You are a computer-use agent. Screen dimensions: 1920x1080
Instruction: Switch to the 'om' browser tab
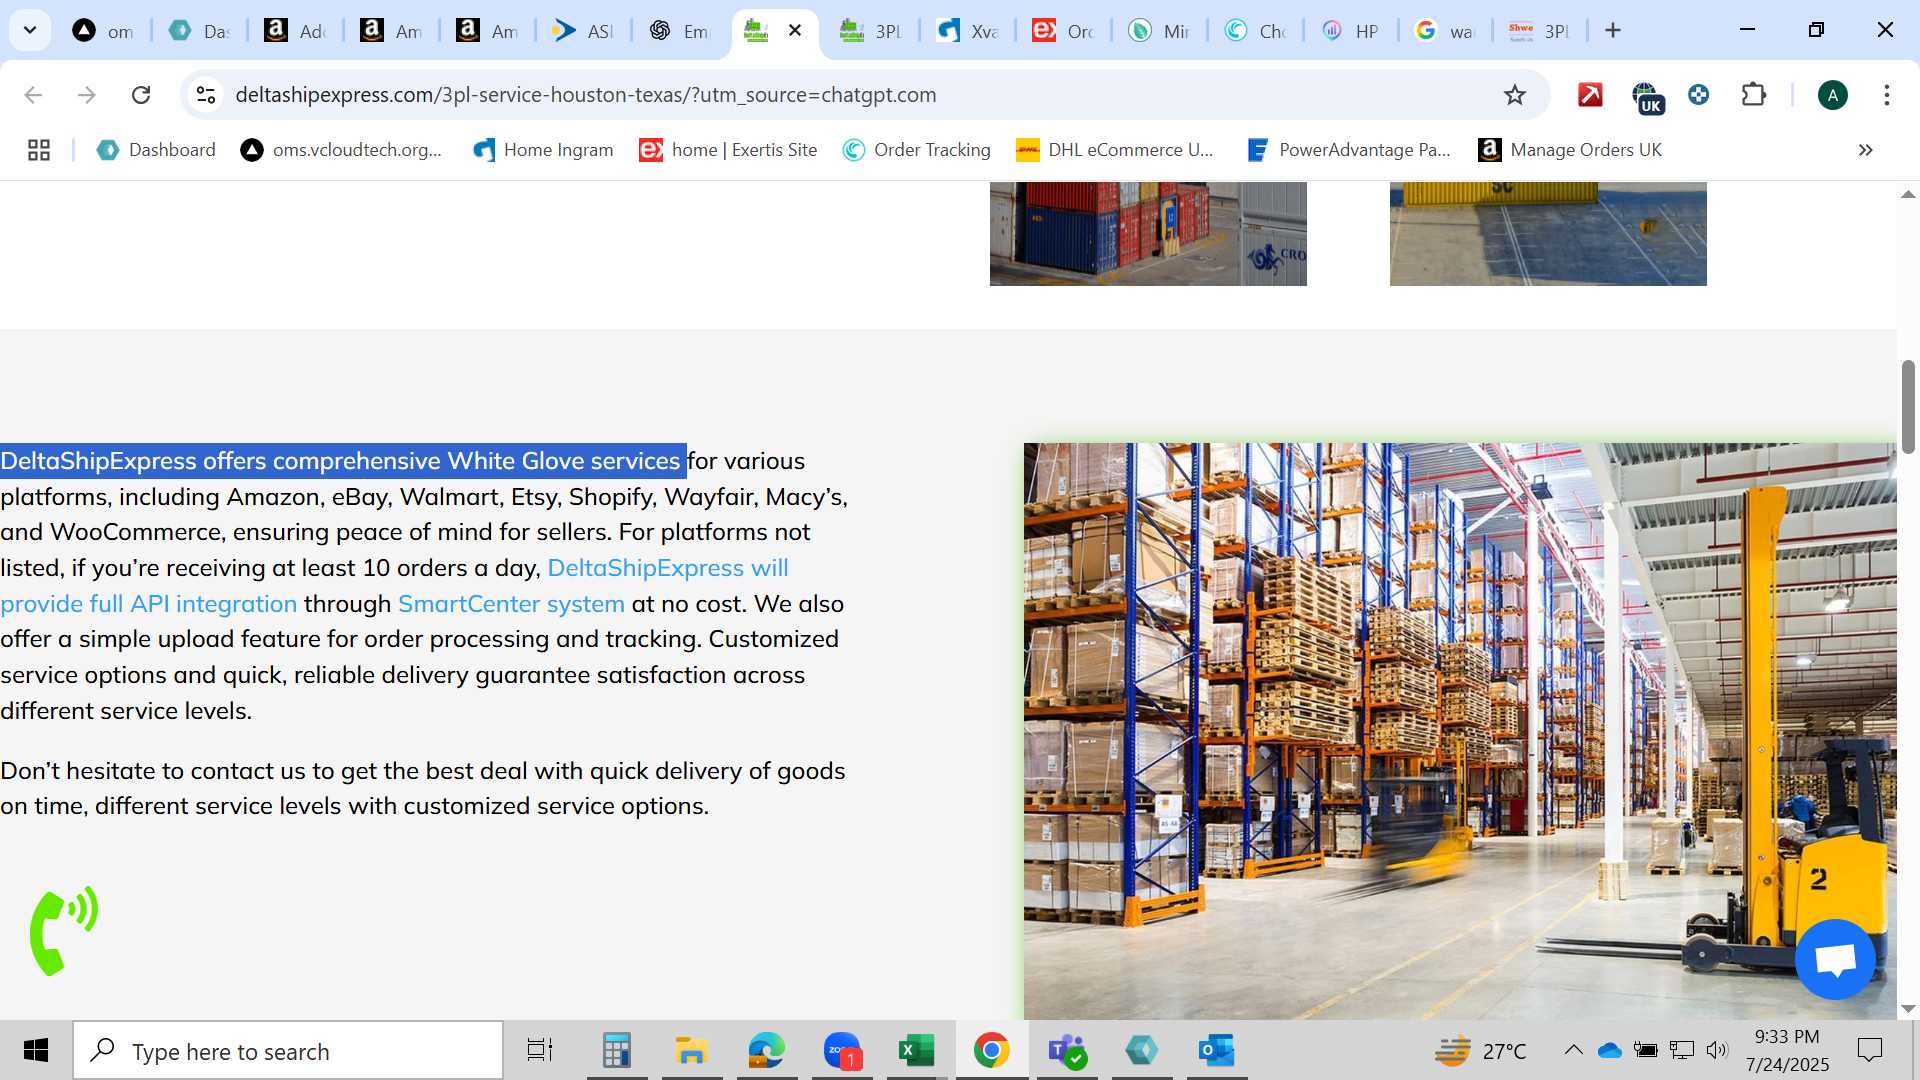pos(104,31)
